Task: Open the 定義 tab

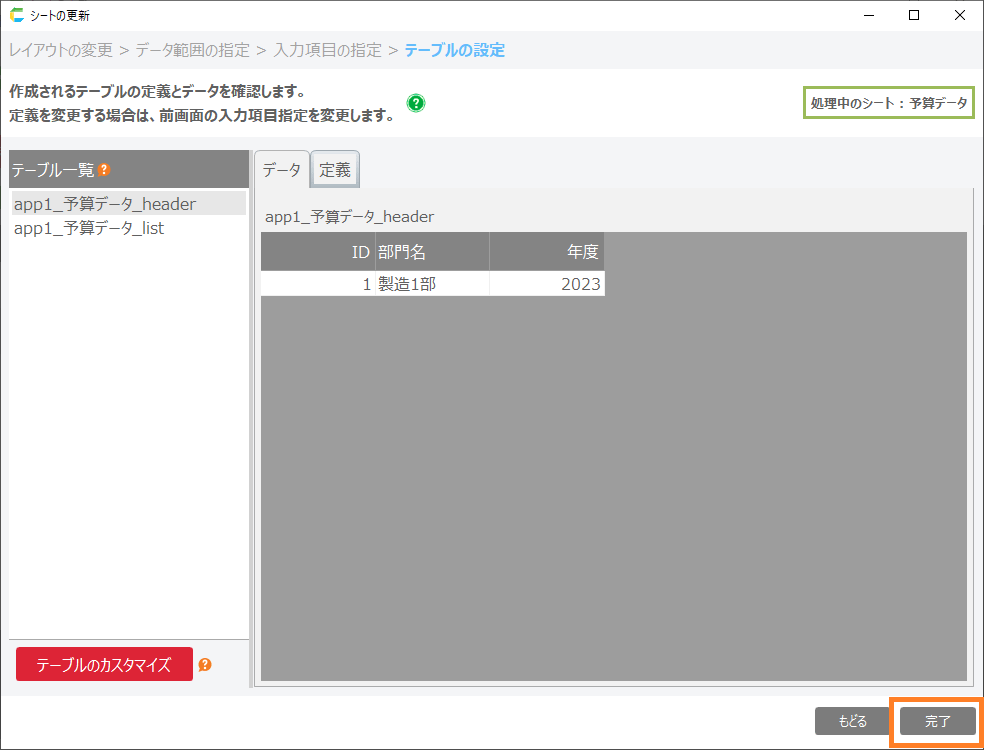Action: (335, 170)
